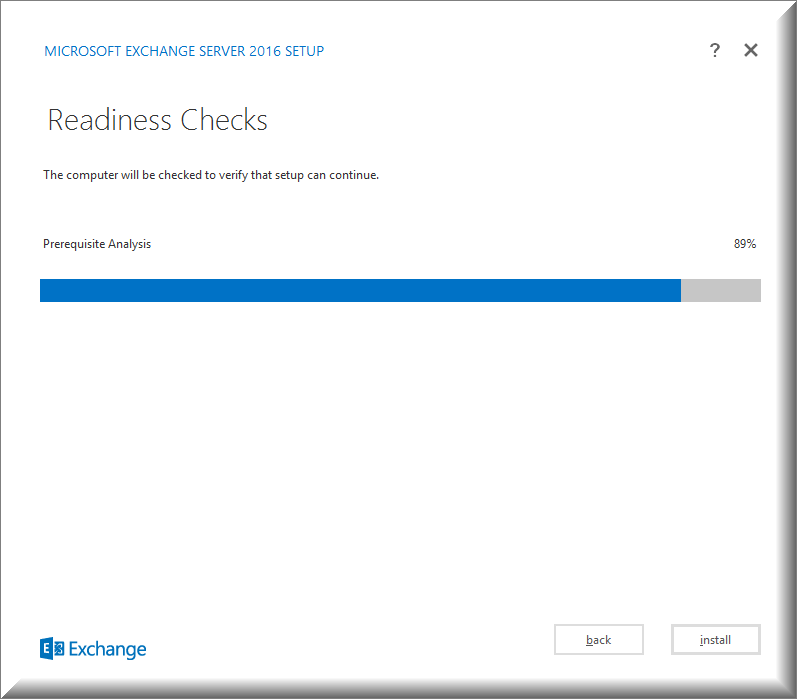
Task: Select the Prerequisite Analysis label
Action: [97, 244]
